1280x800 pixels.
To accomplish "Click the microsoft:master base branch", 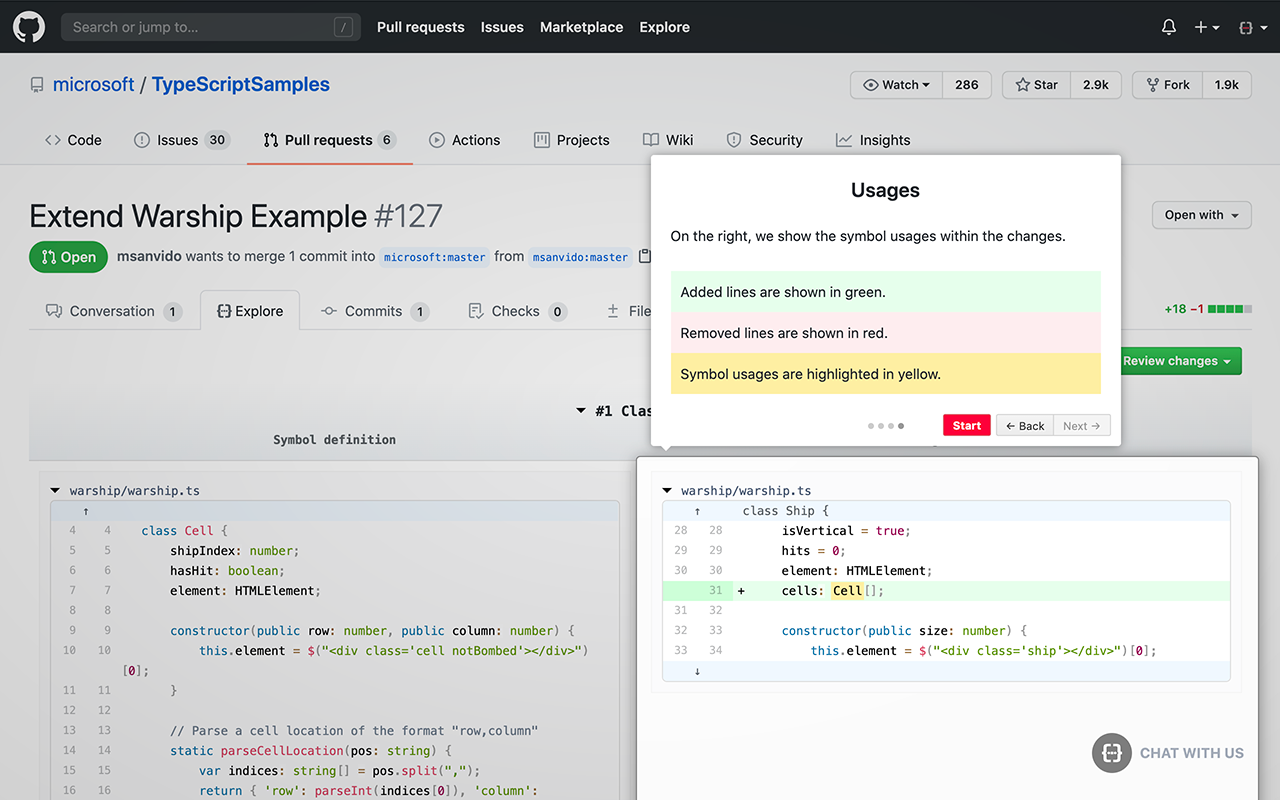I will pyautogui.click(x=435, y=257).
